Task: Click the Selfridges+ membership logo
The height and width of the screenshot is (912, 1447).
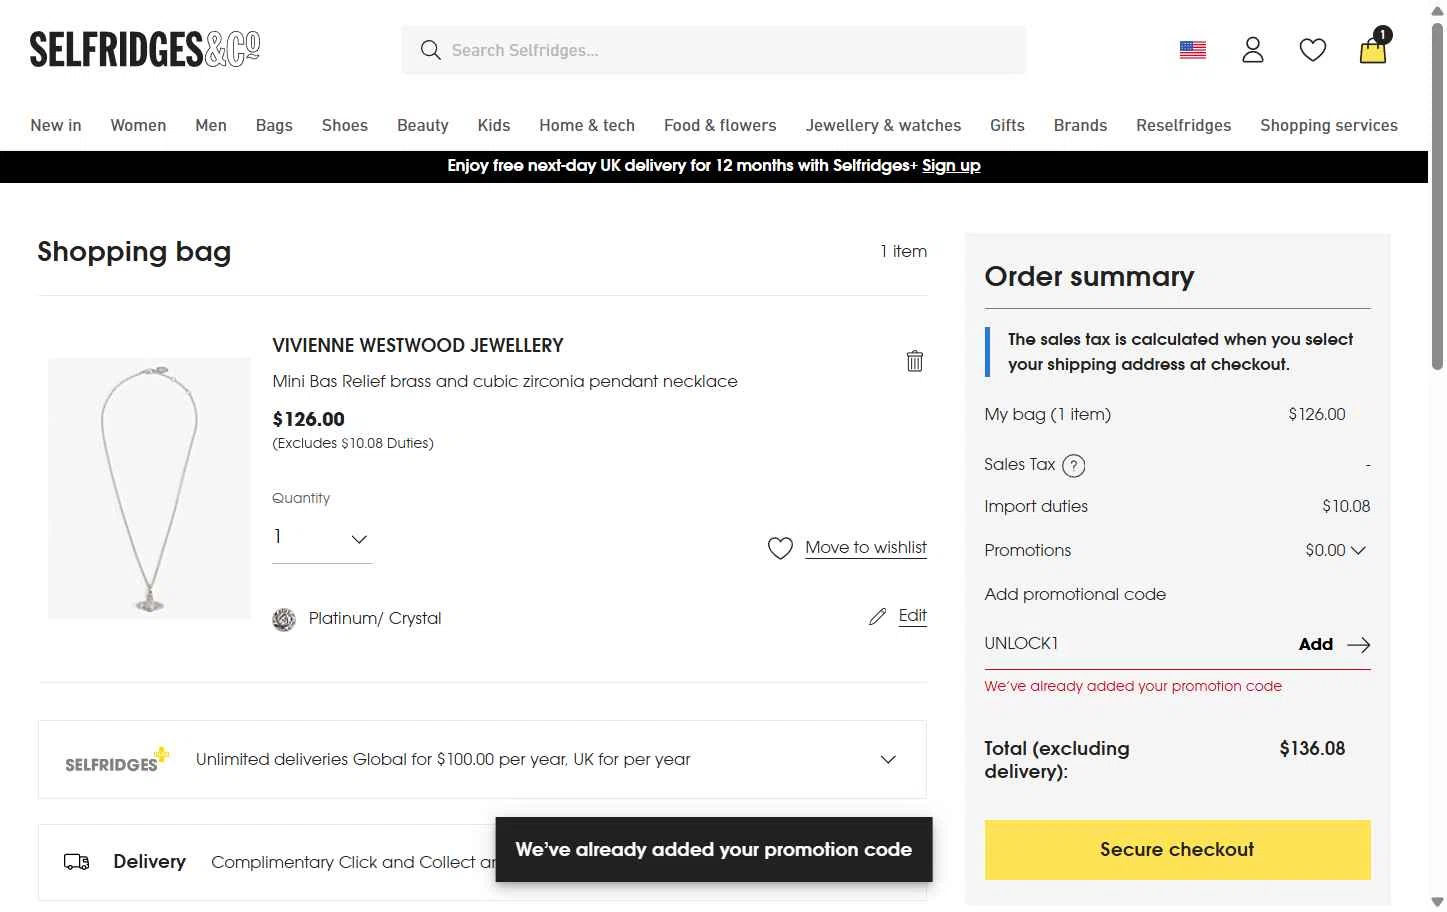Action: tap(117, 760)
